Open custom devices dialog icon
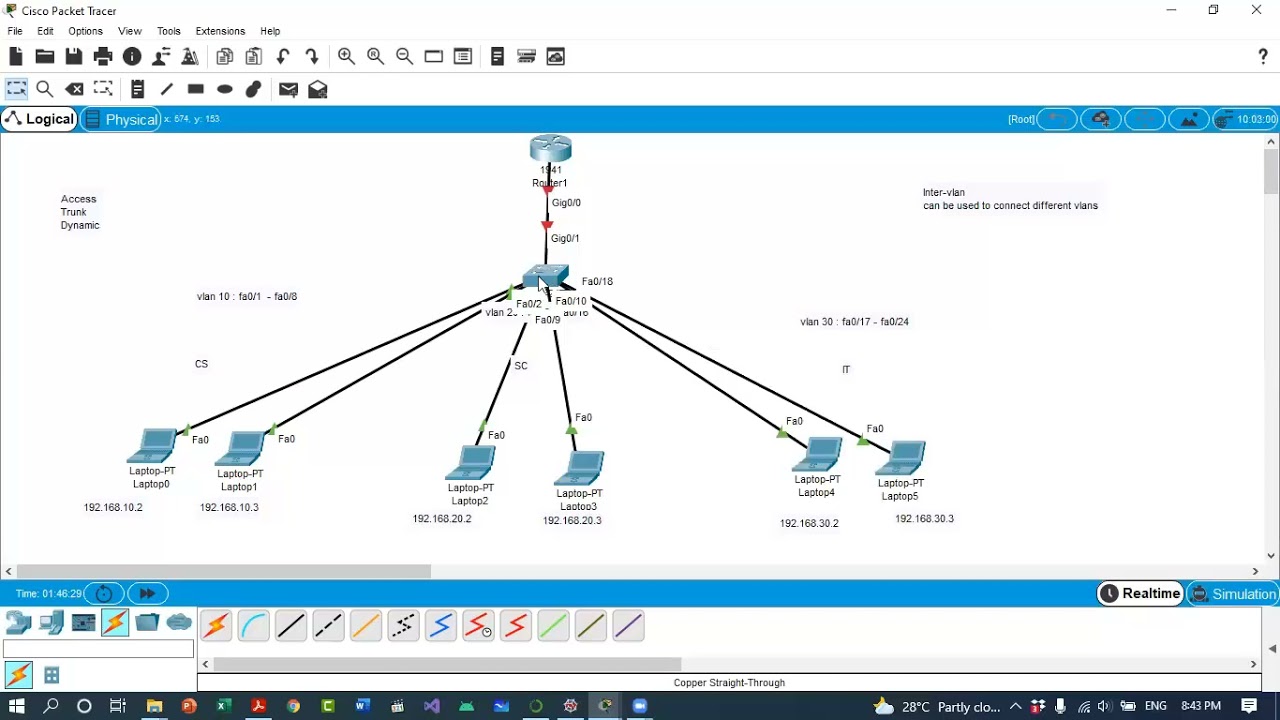 point(462,57)
